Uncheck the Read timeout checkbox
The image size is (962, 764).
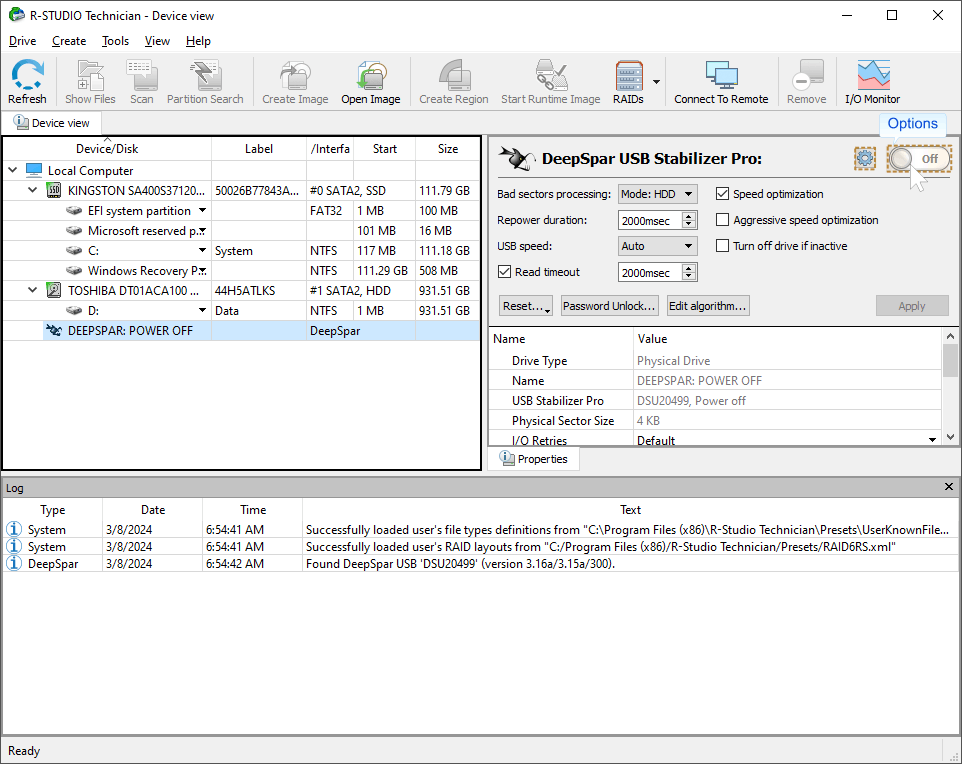point(504,272)
